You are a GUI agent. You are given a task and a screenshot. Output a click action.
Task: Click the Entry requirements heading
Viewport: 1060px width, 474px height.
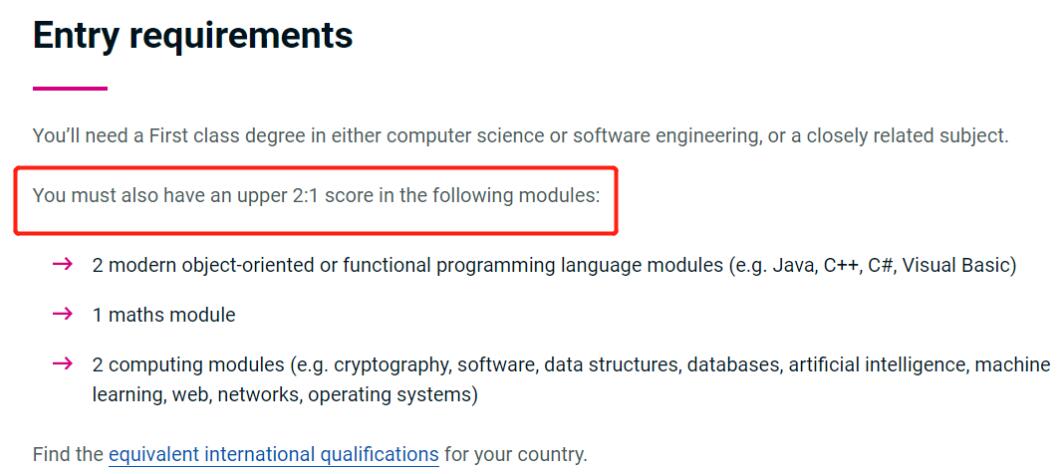[192, 36]
